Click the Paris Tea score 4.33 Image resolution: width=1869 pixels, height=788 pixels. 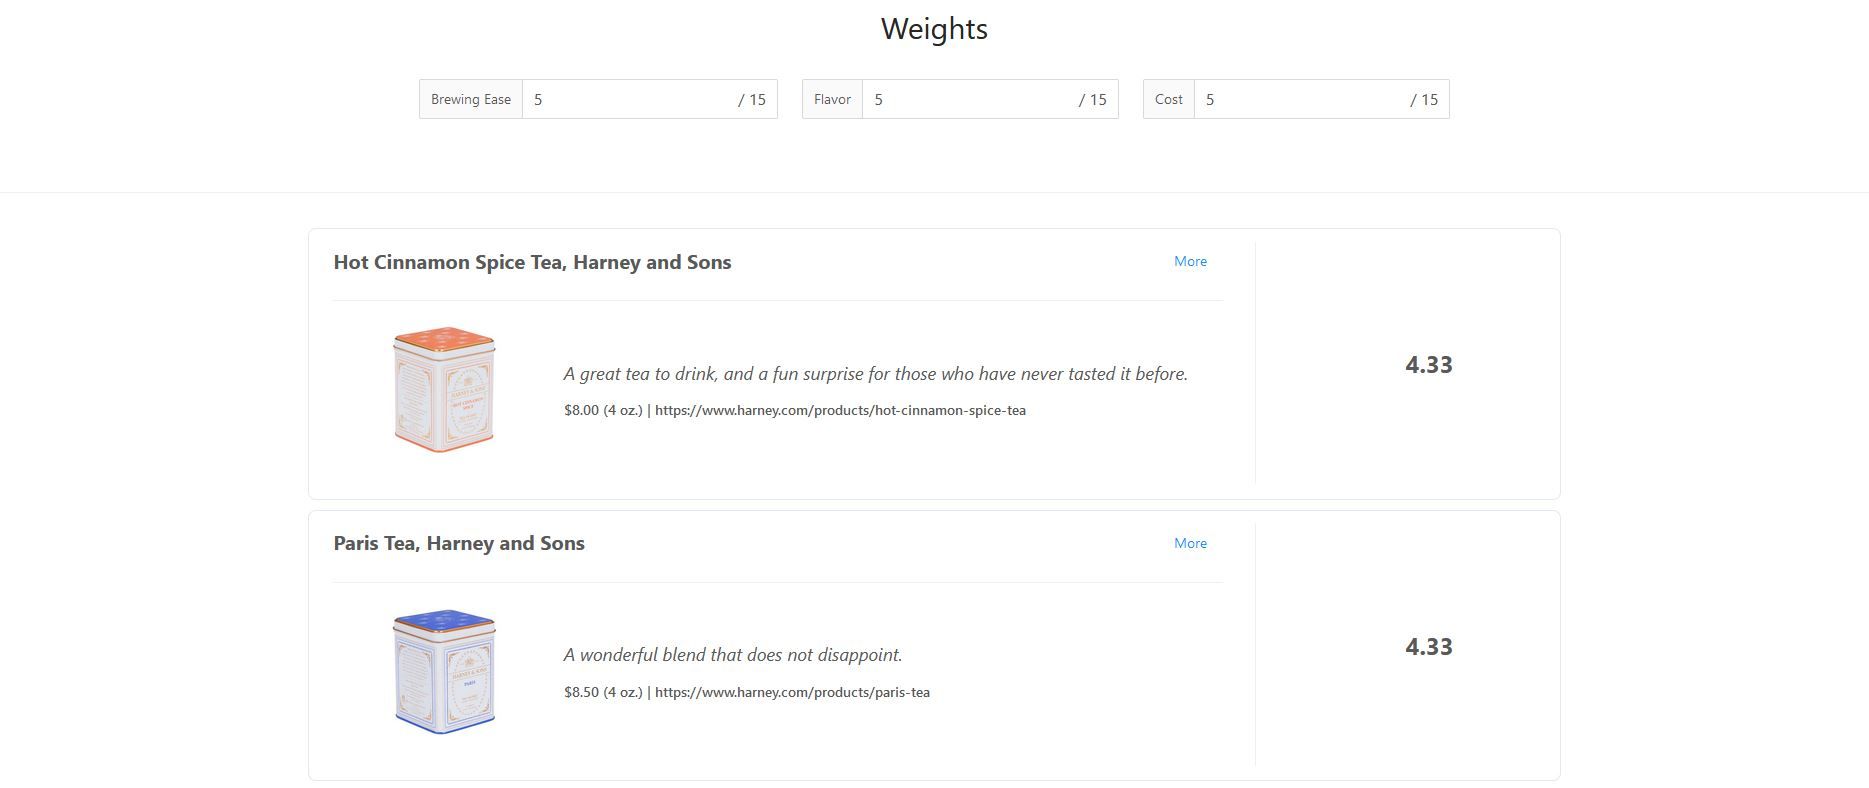(1428, 647)
